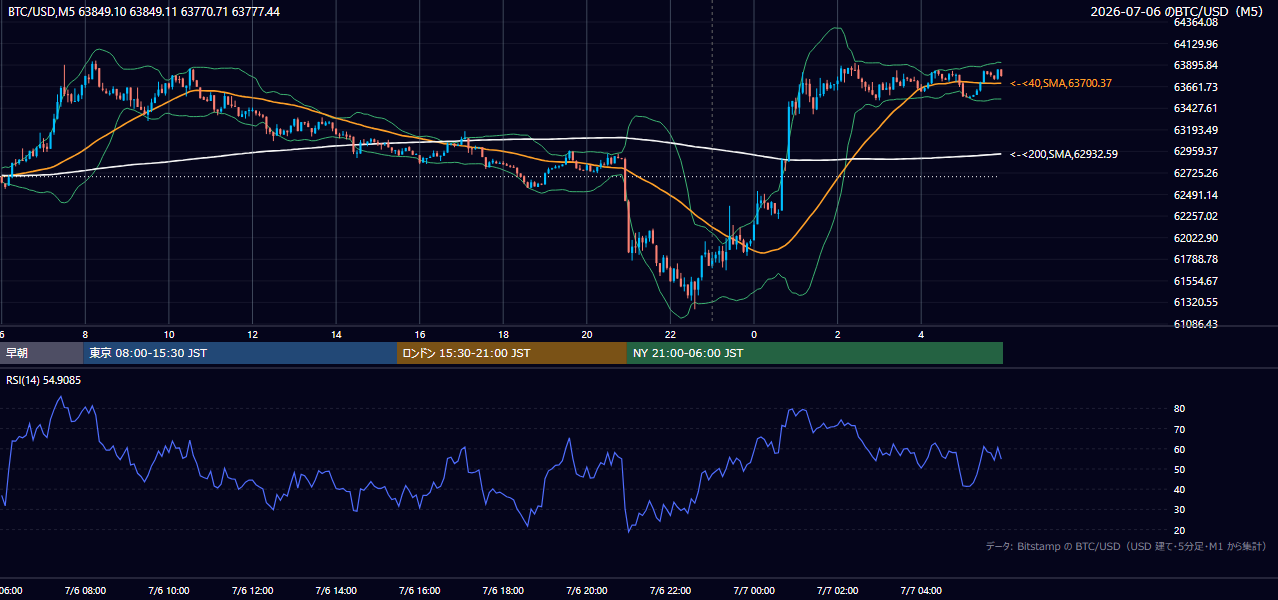1278x600 pixels.
Task: Click hour tick 10 under price chart
Action: [x=169, y=334]
